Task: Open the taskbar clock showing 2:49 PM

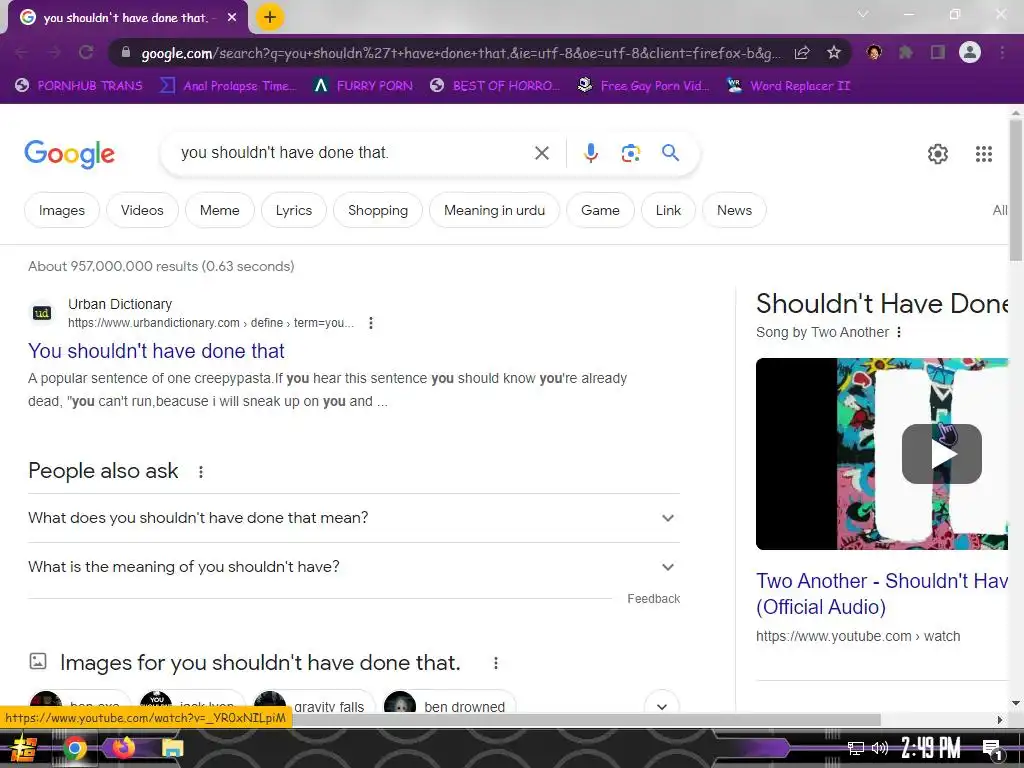Action: (931, 748)
